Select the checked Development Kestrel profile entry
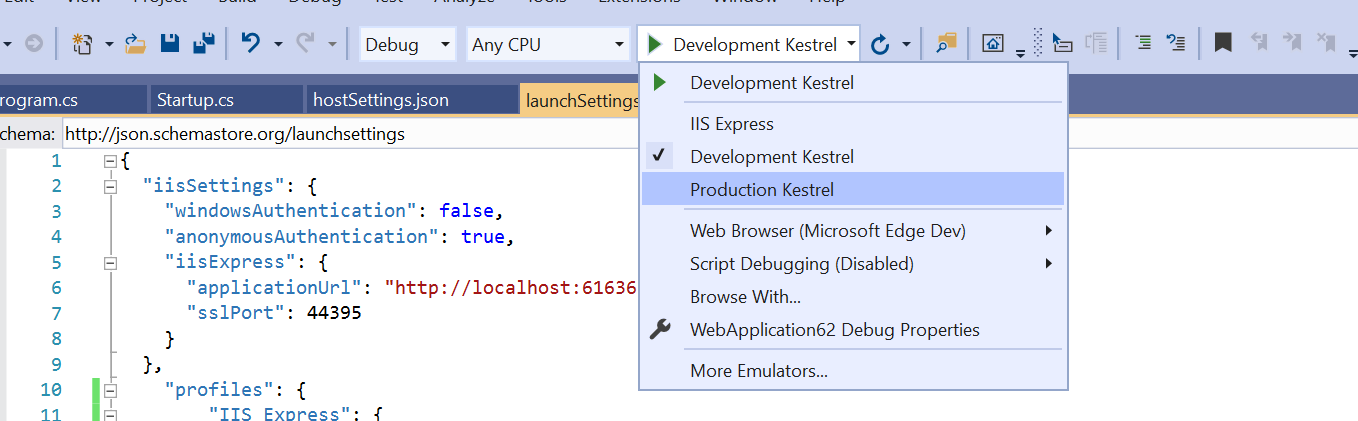Image resolution: width=1358 pixels, height=421 pixels. point(852,157)
